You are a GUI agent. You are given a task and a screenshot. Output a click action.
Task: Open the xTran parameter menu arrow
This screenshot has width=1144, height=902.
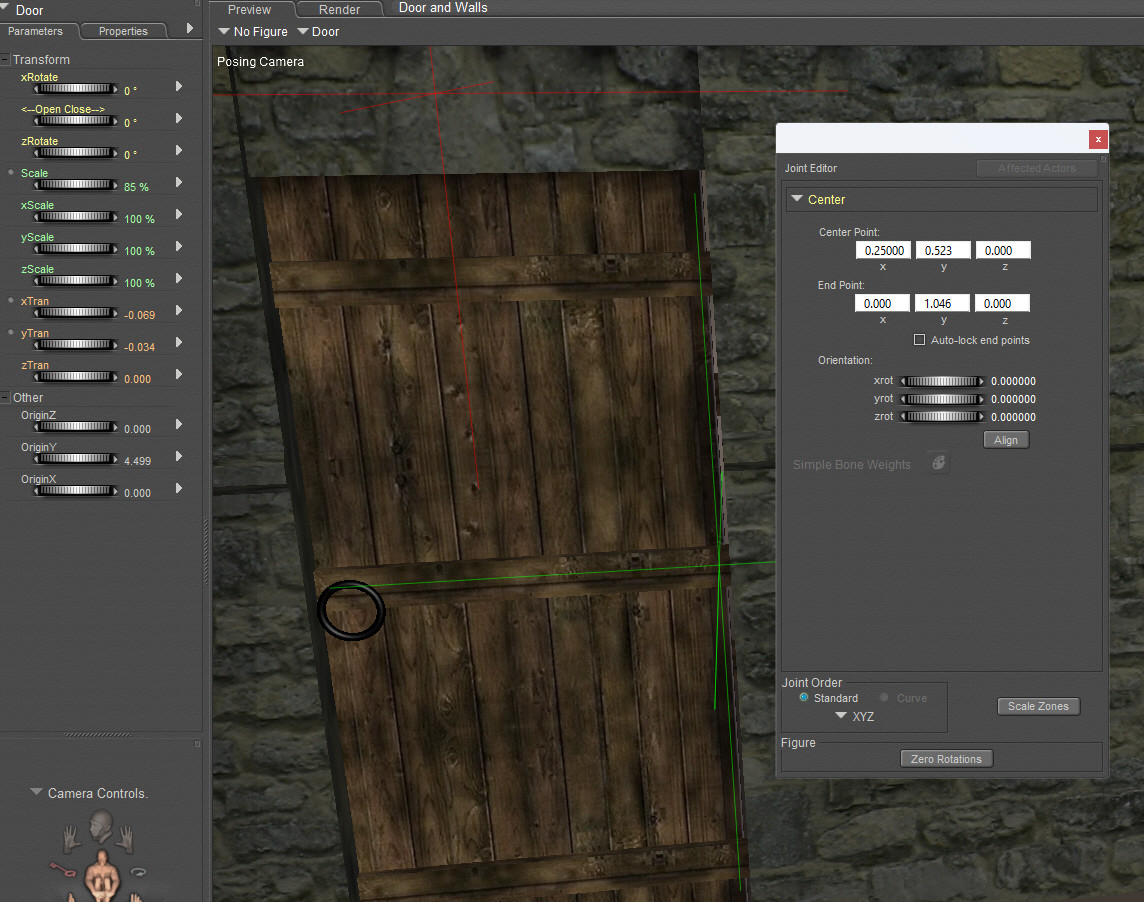(179, 310)
